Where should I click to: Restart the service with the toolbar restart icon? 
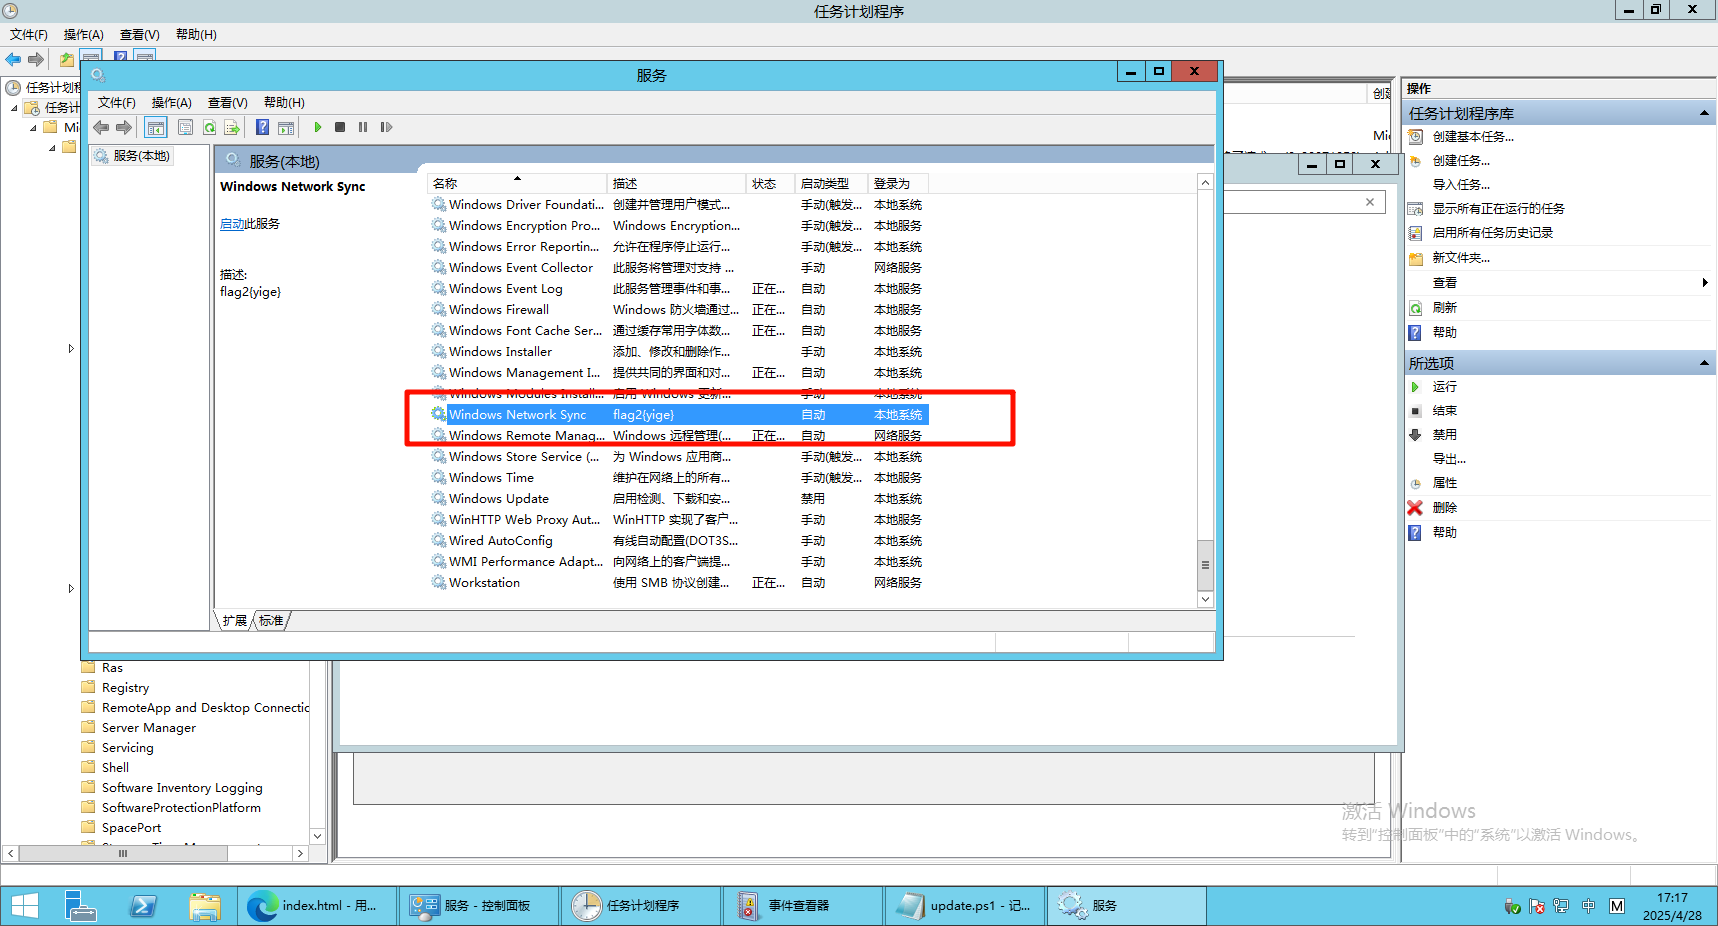tap(386, 127)
